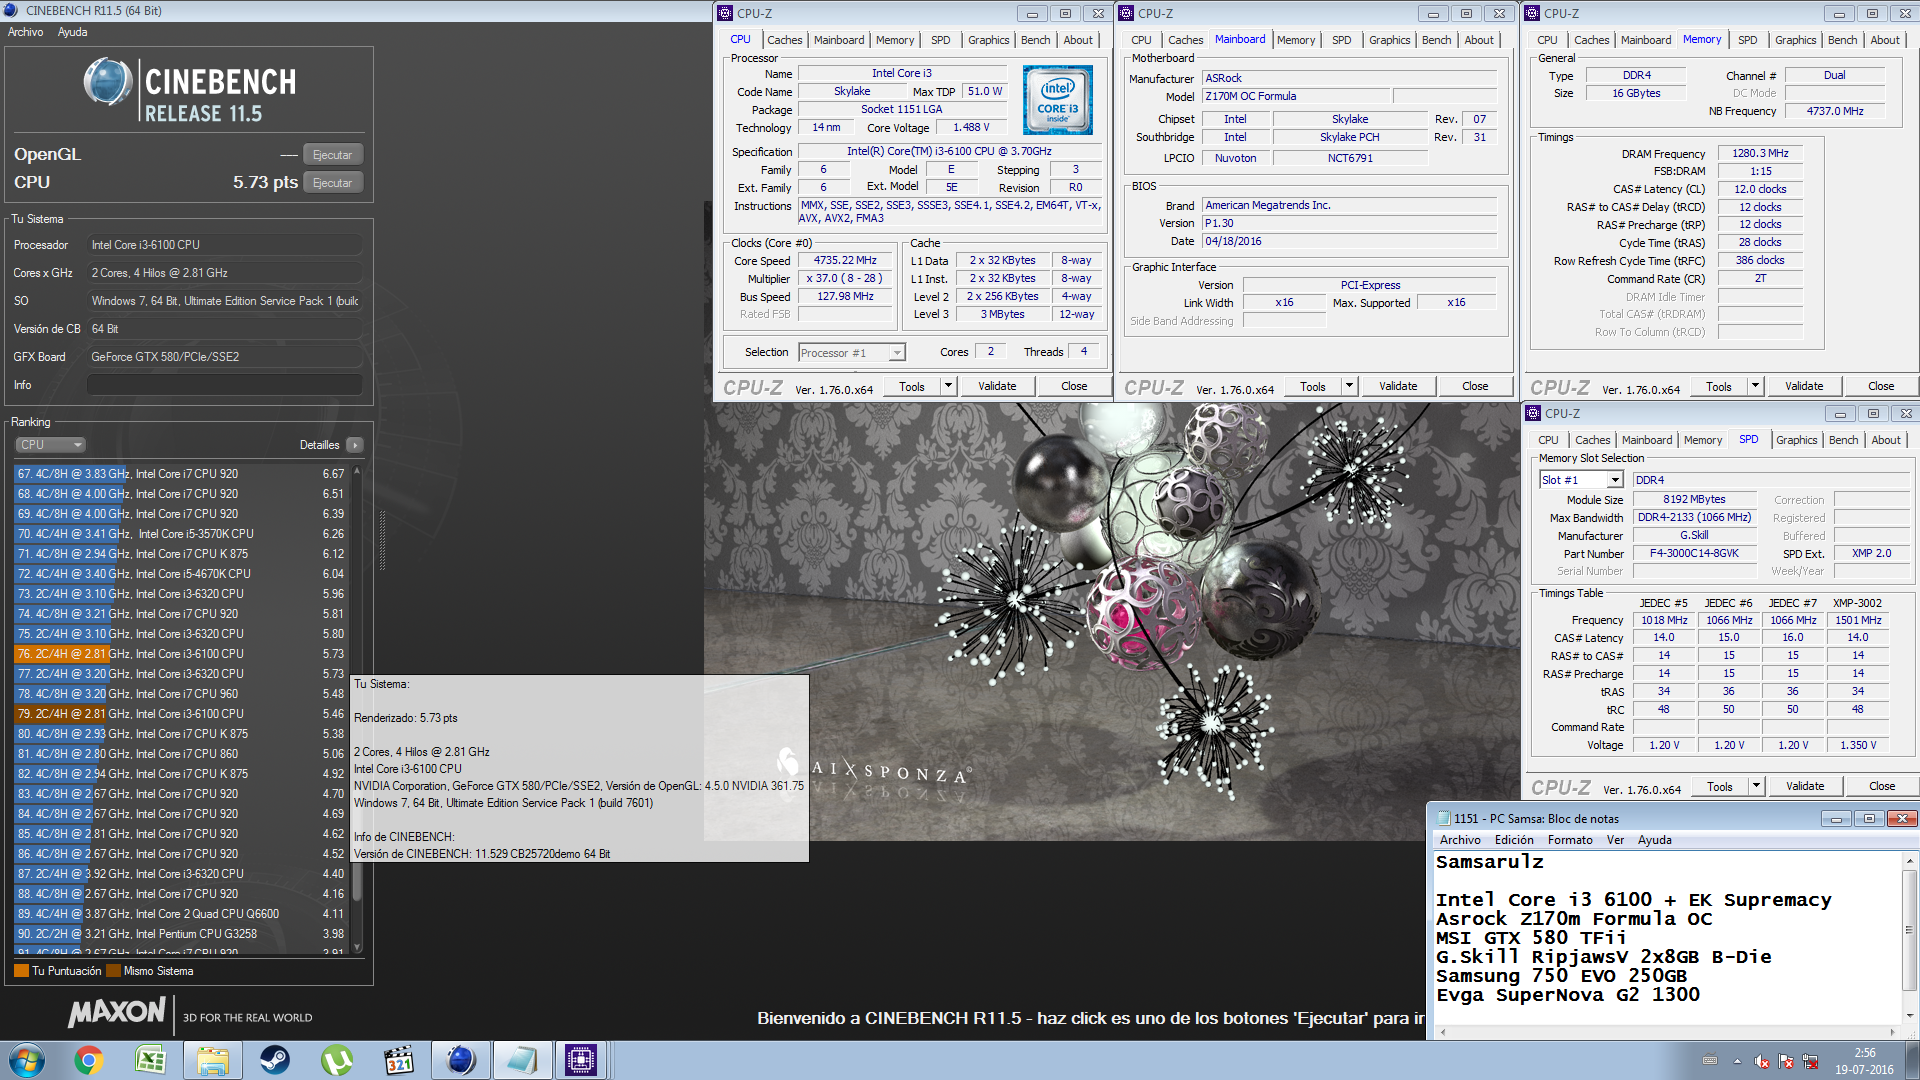The image size is (1920, 1080).
Task: Click the Mismo Sistema legend swatch
Action: (113, 971)
